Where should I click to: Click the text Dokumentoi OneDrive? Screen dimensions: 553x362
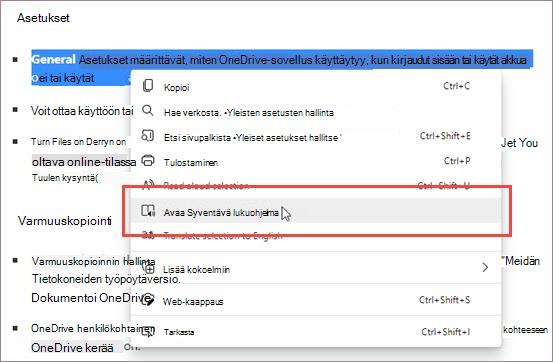[x=91, y=297]
